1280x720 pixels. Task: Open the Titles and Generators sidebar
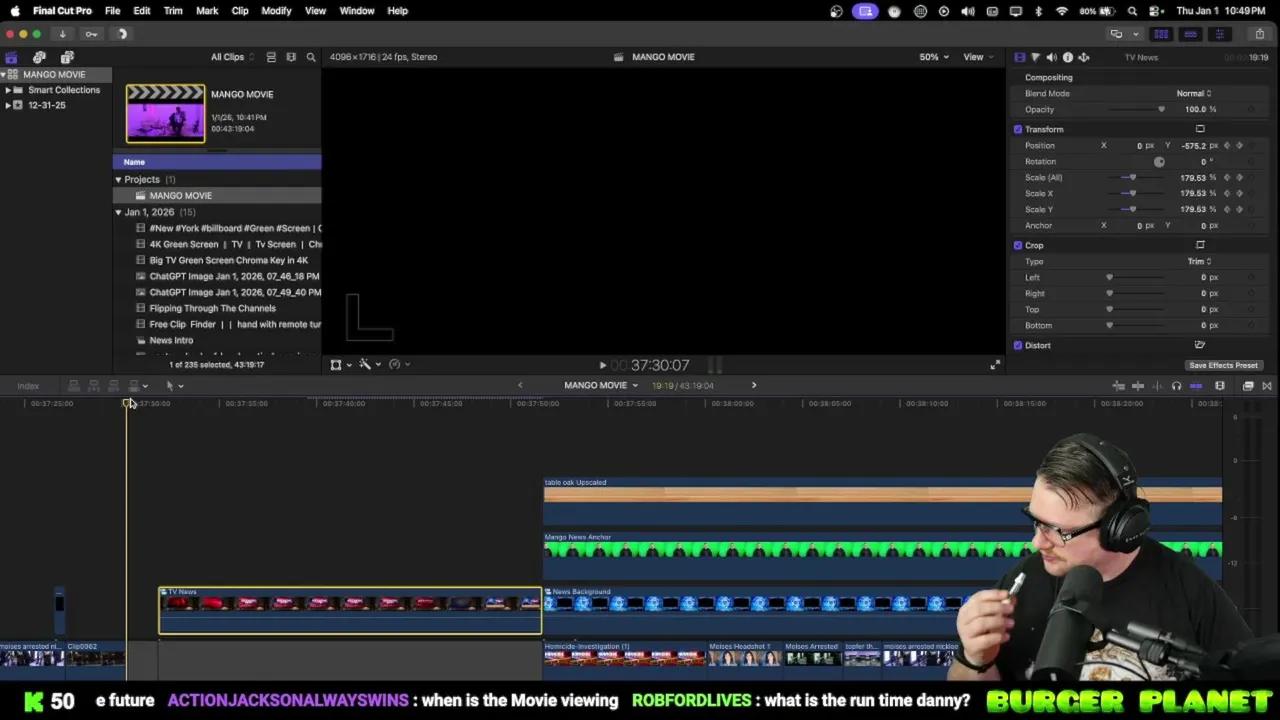click(x=67, y=57)
